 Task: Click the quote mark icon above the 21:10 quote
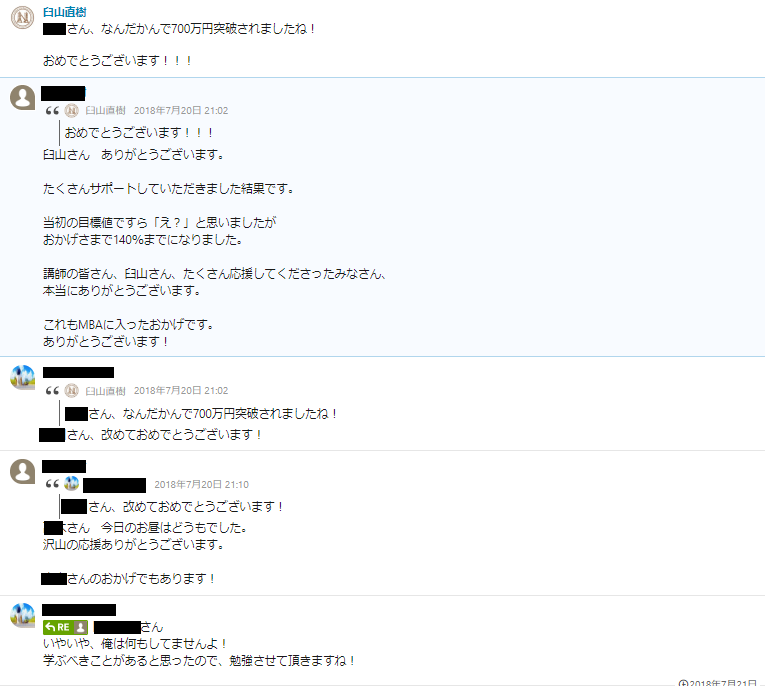[x=52, y=484]
